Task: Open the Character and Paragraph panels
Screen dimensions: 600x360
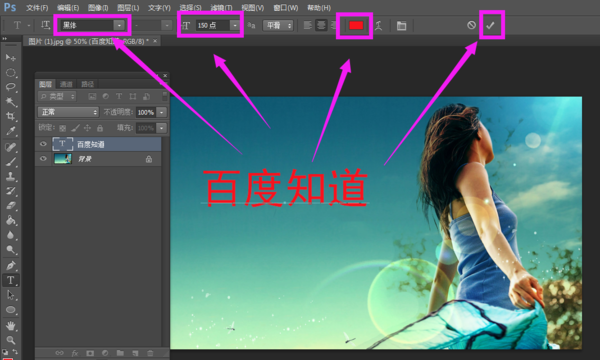Action: (x=401, y=26)
